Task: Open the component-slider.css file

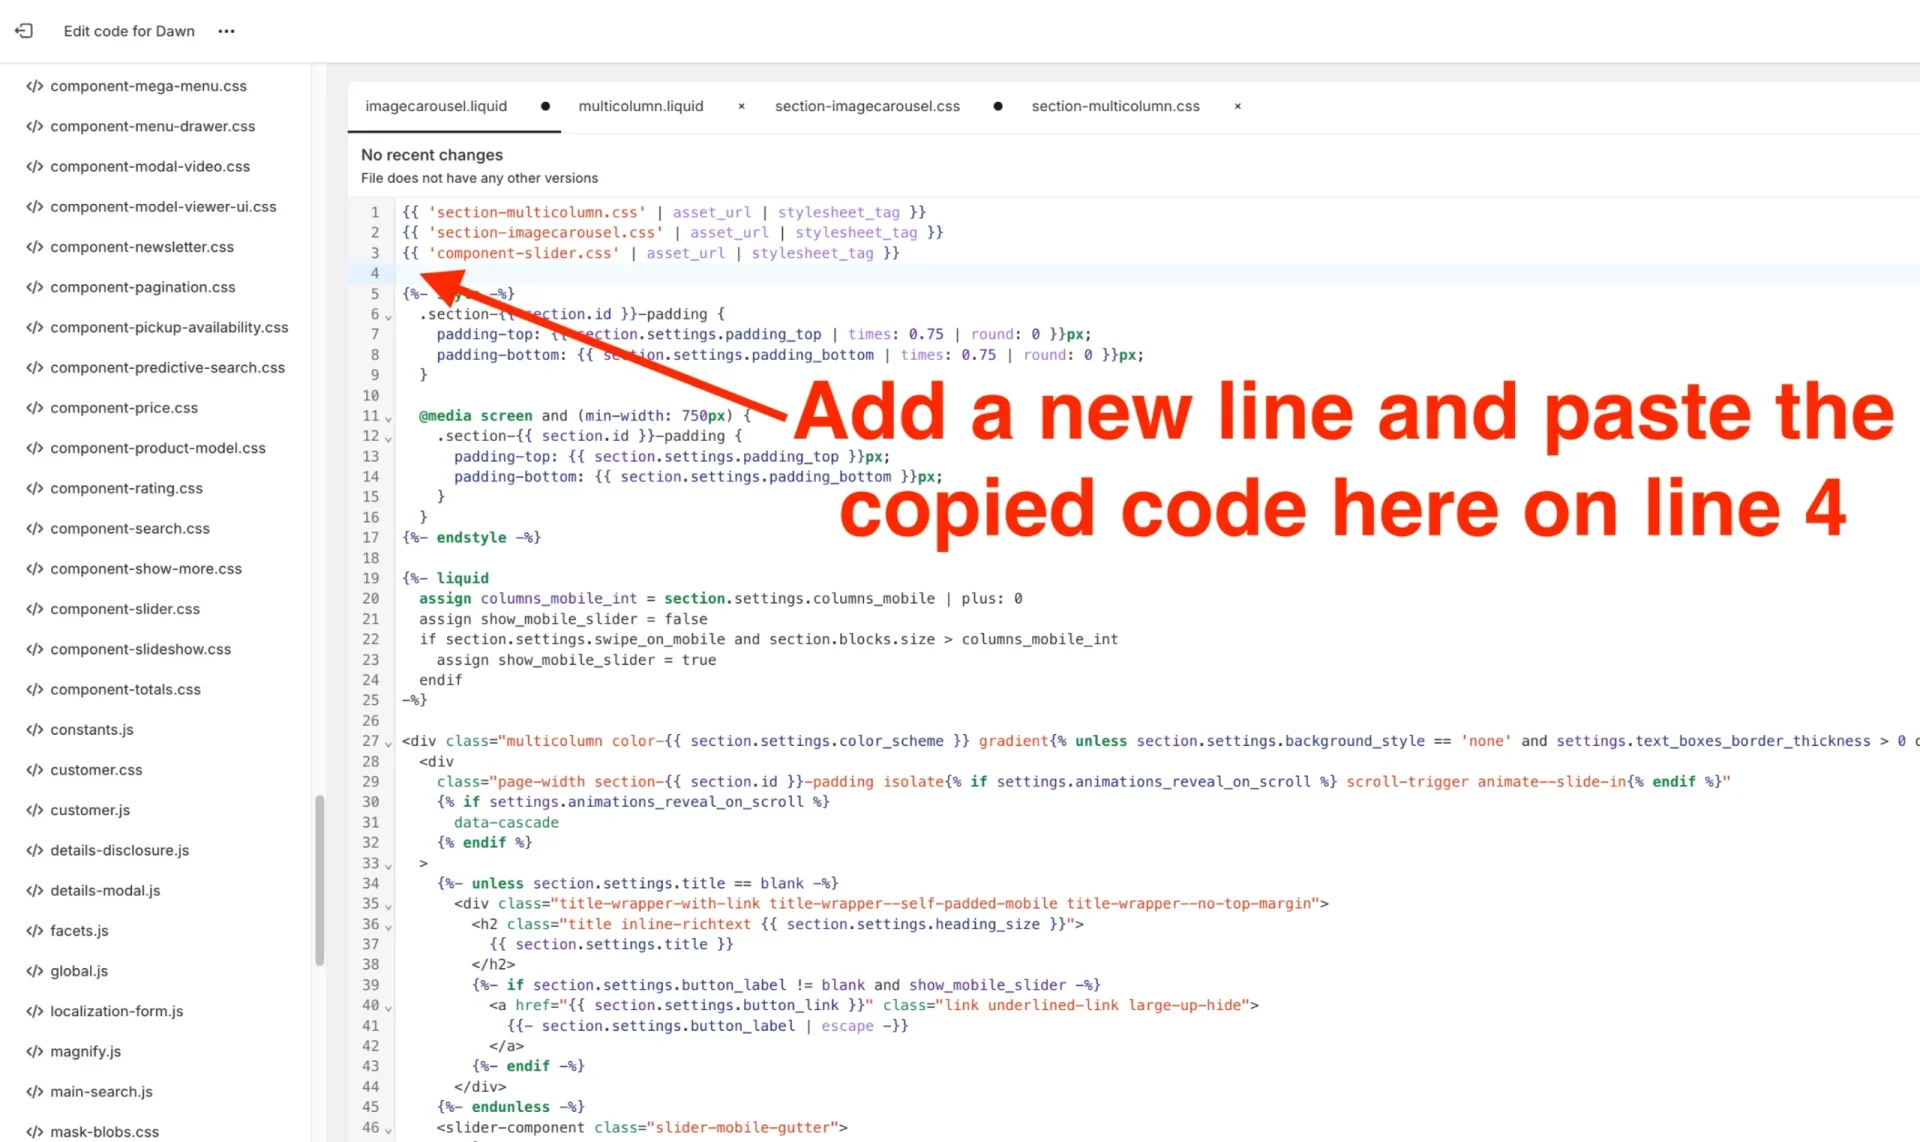Action: point(124,608)
